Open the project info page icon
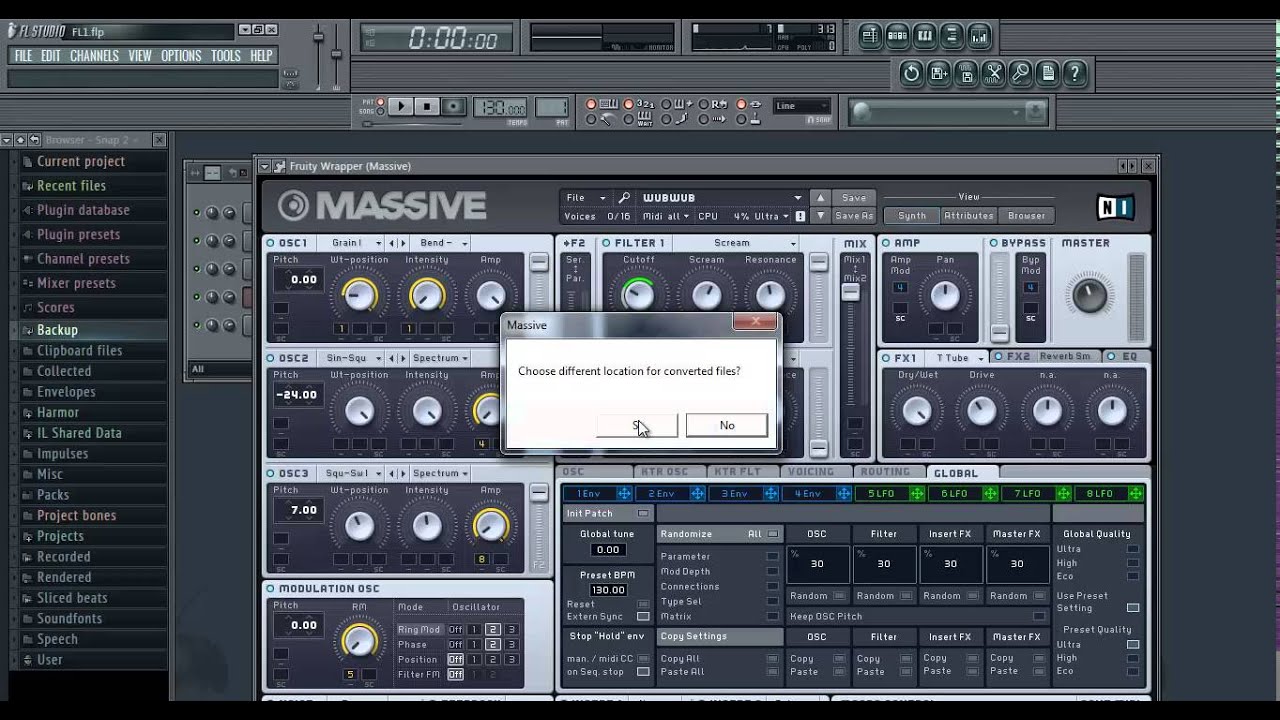Screen dimensions: 1280x720 coord(1047,73)
